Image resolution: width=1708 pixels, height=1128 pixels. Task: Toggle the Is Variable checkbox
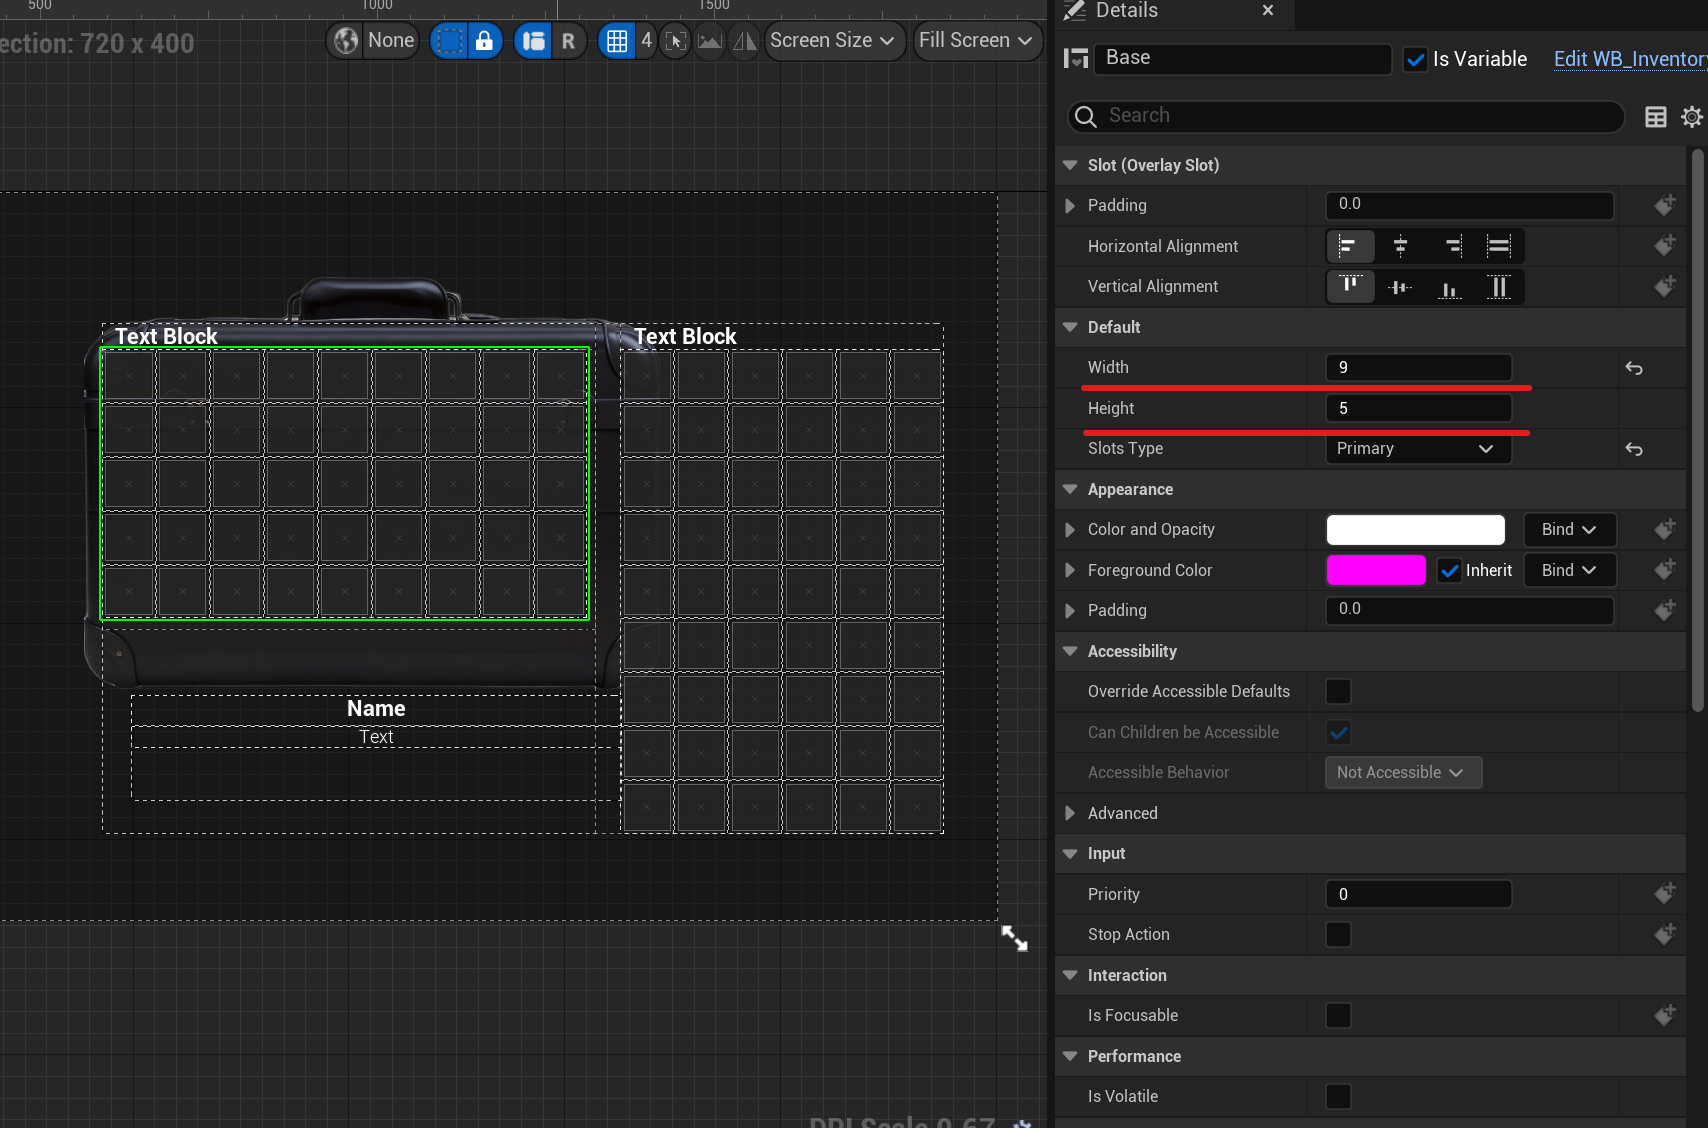(1415, 60)
